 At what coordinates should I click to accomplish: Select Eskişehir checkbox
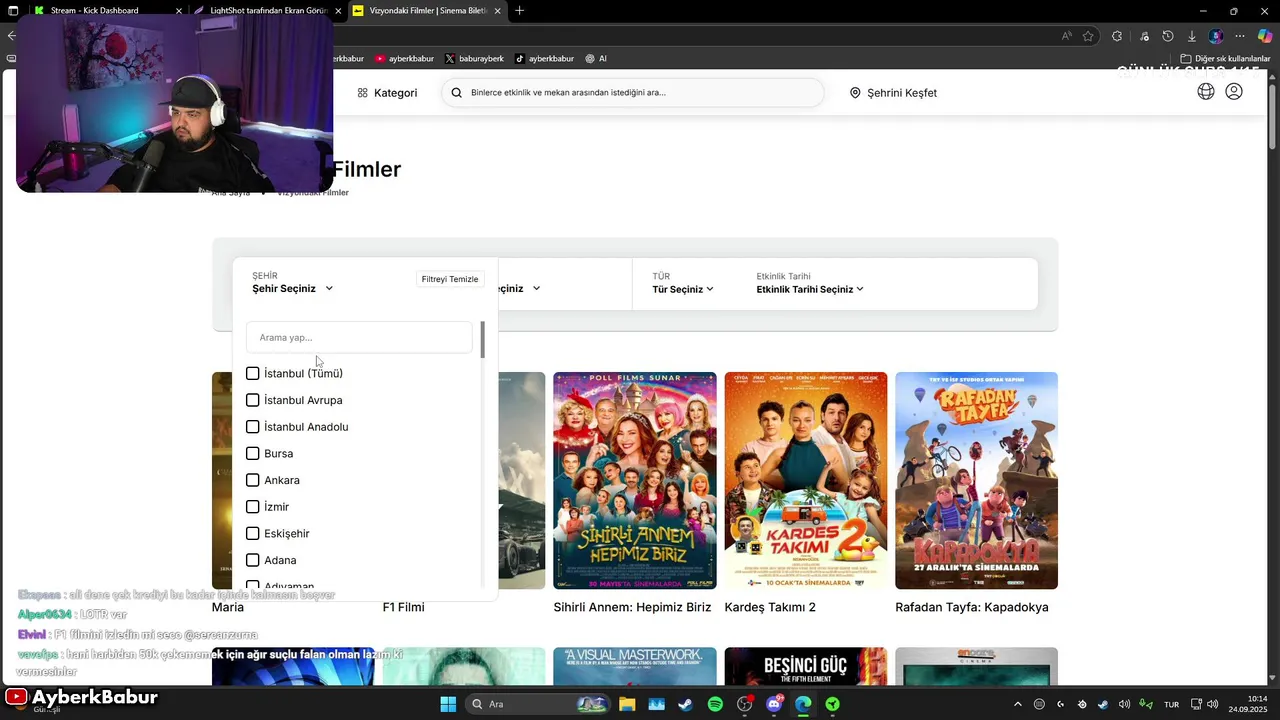[x=253, y=534]
